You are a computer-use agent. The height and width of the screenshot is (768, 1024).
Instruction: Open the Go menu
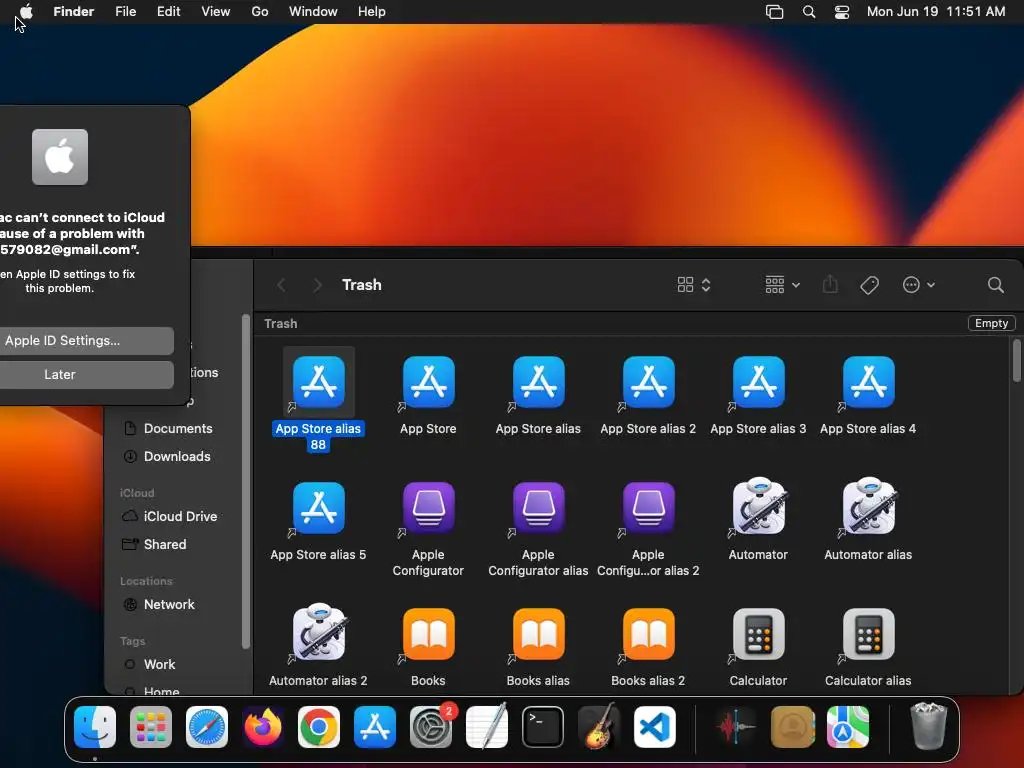click(260, 12)
